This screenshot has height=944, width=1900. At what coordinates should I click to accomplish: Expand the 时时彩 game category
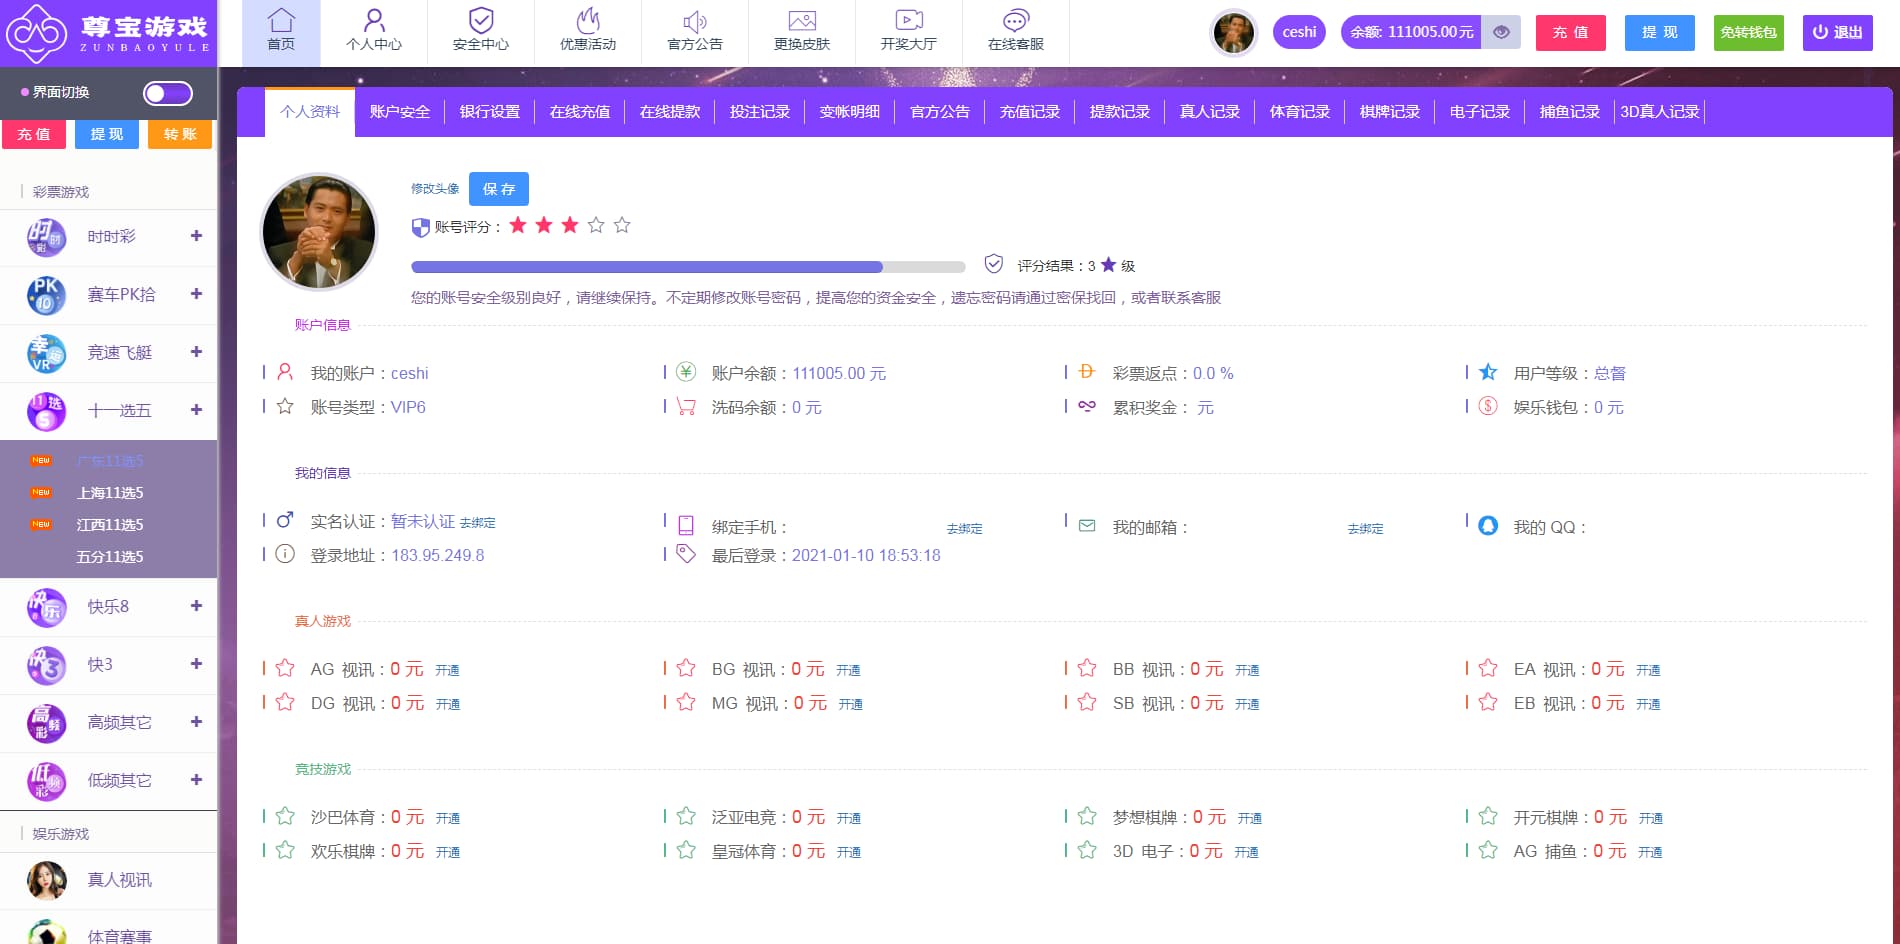196,236
